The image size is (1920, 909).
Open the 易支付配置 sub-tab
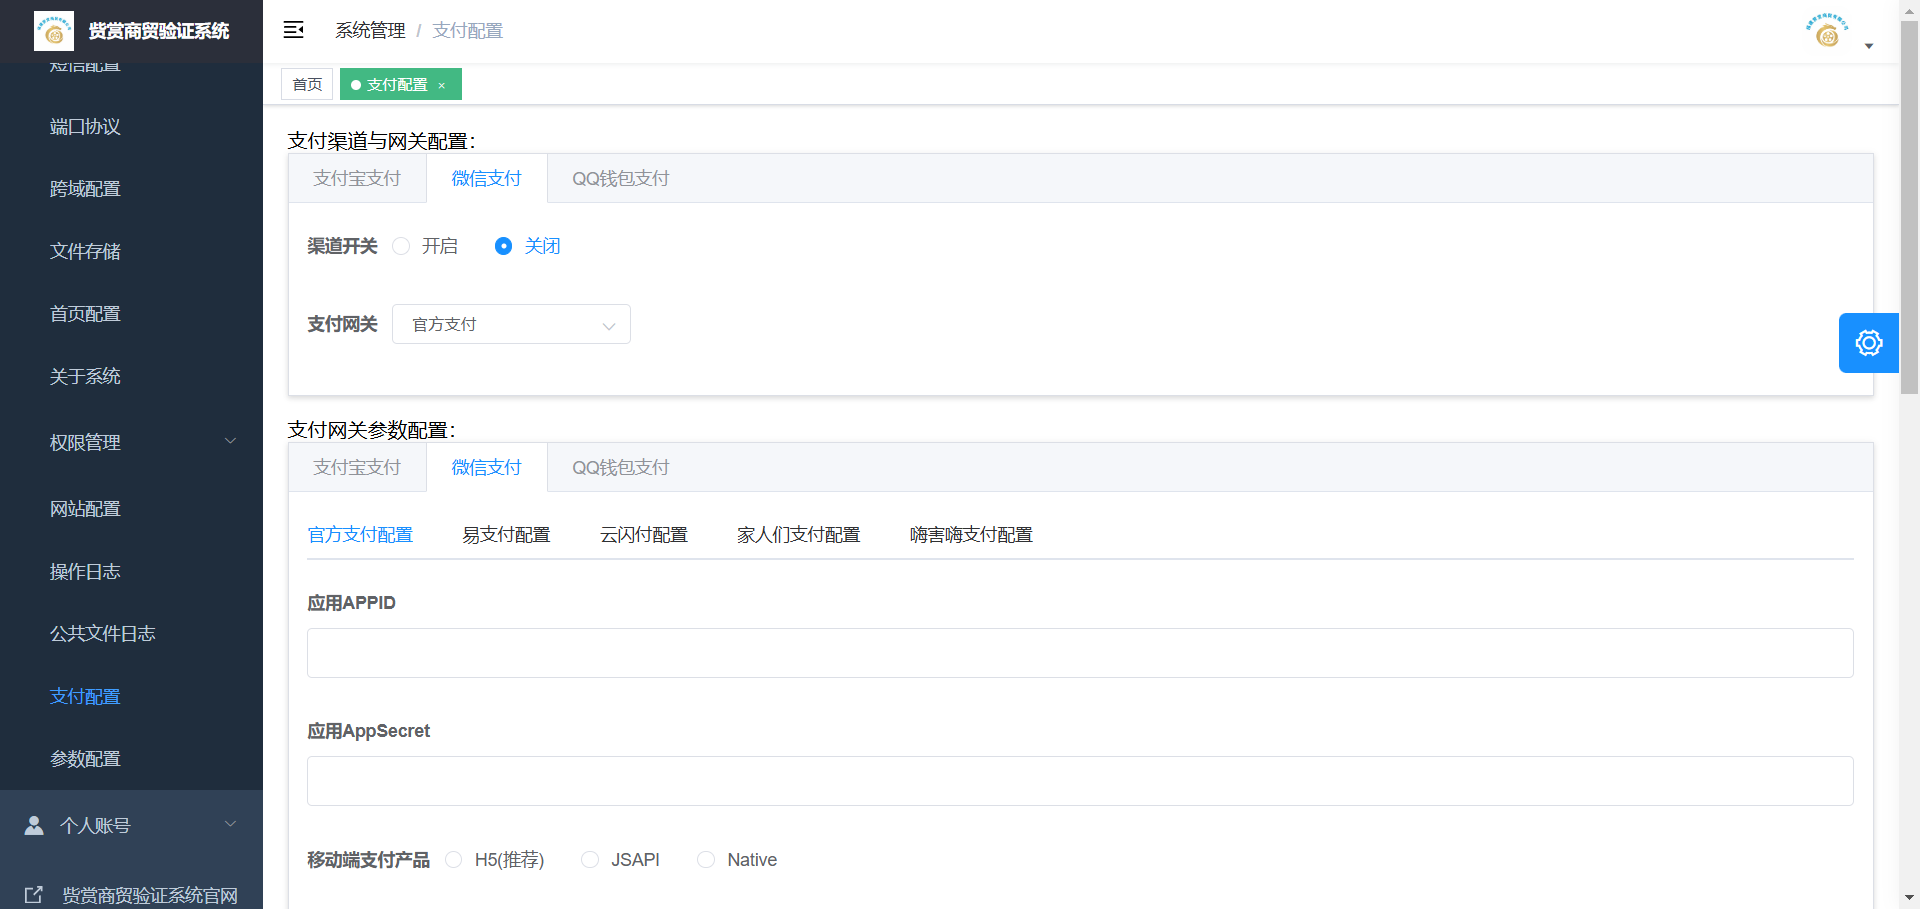click(506, 535)
